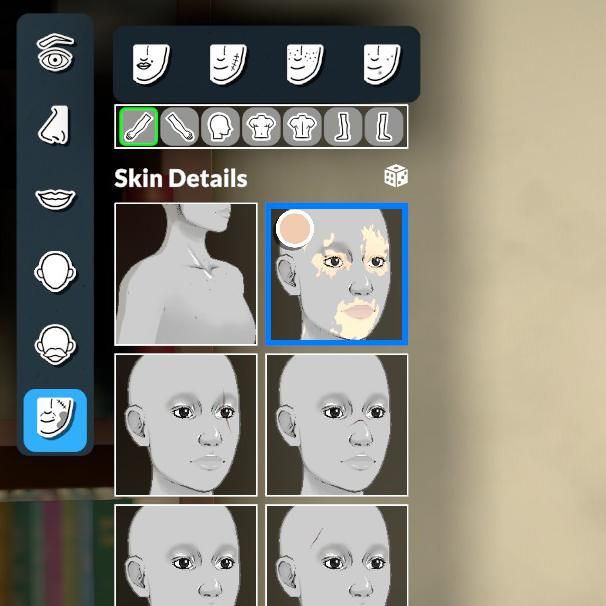Click the Skin Details heading
Image resolution: width=606 pixels, height=606 pixels.
(x=180, y=179)
